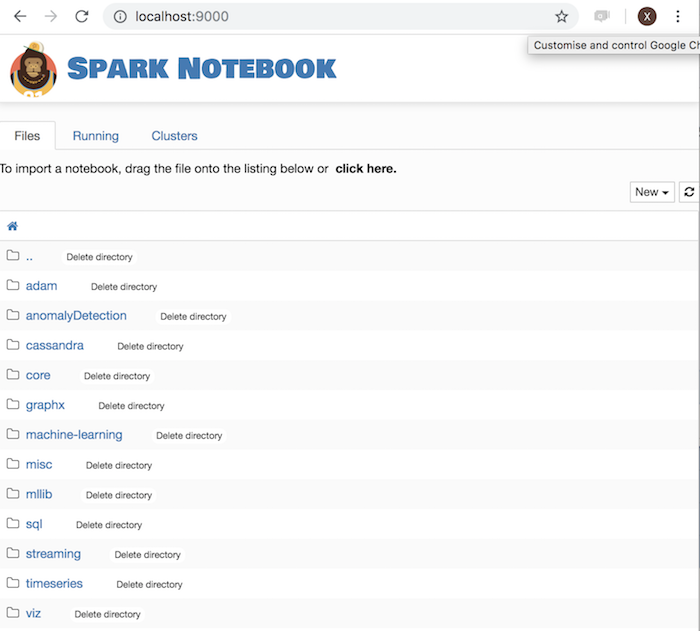This screenshot has height=631, width=700.
Task: Open the New dropdown menu
Action: pyautogui.click(x=652, y=192)
